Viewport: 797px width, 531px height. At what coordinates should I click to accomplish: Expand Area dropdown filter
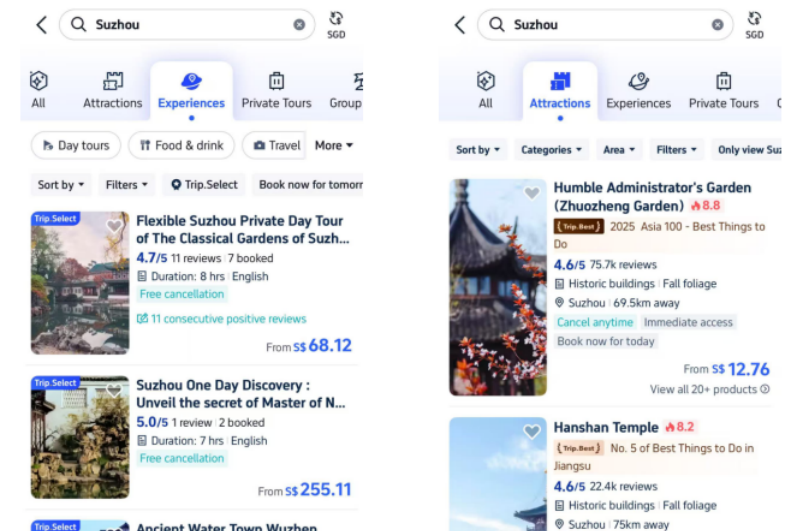(619, 150)
